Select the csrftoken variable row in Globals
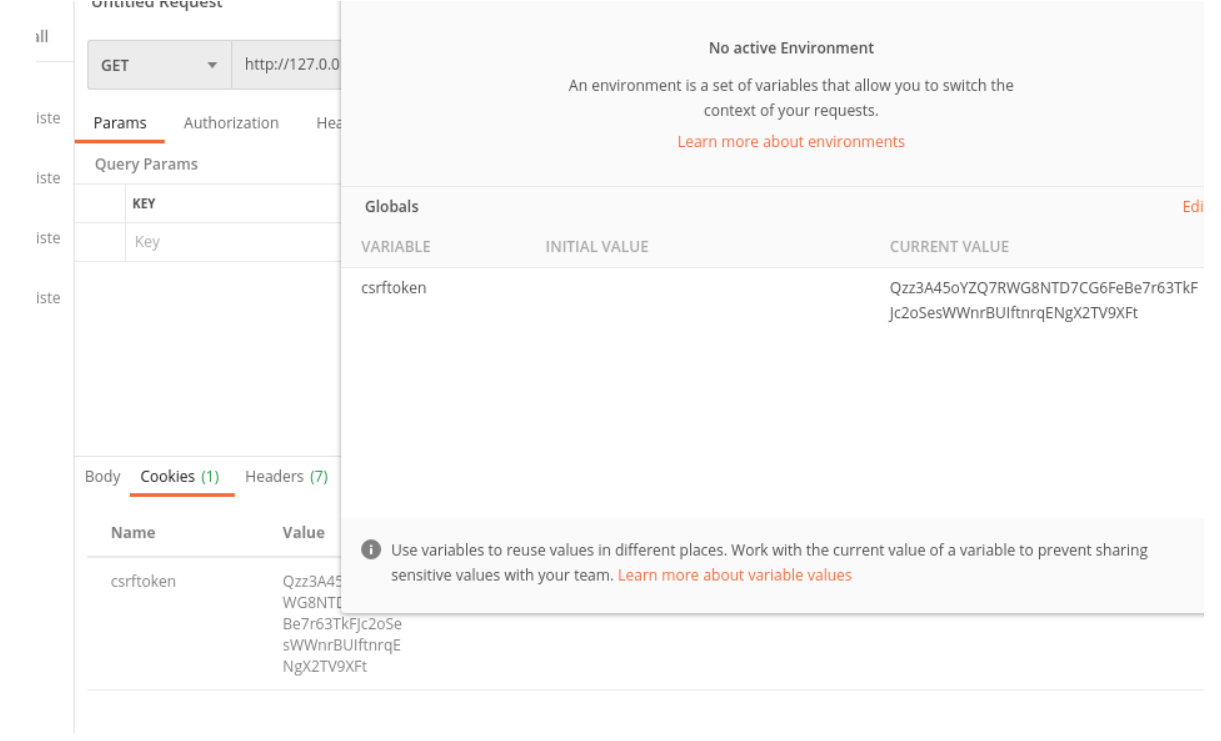The image size is (1221, 741). 396,287
